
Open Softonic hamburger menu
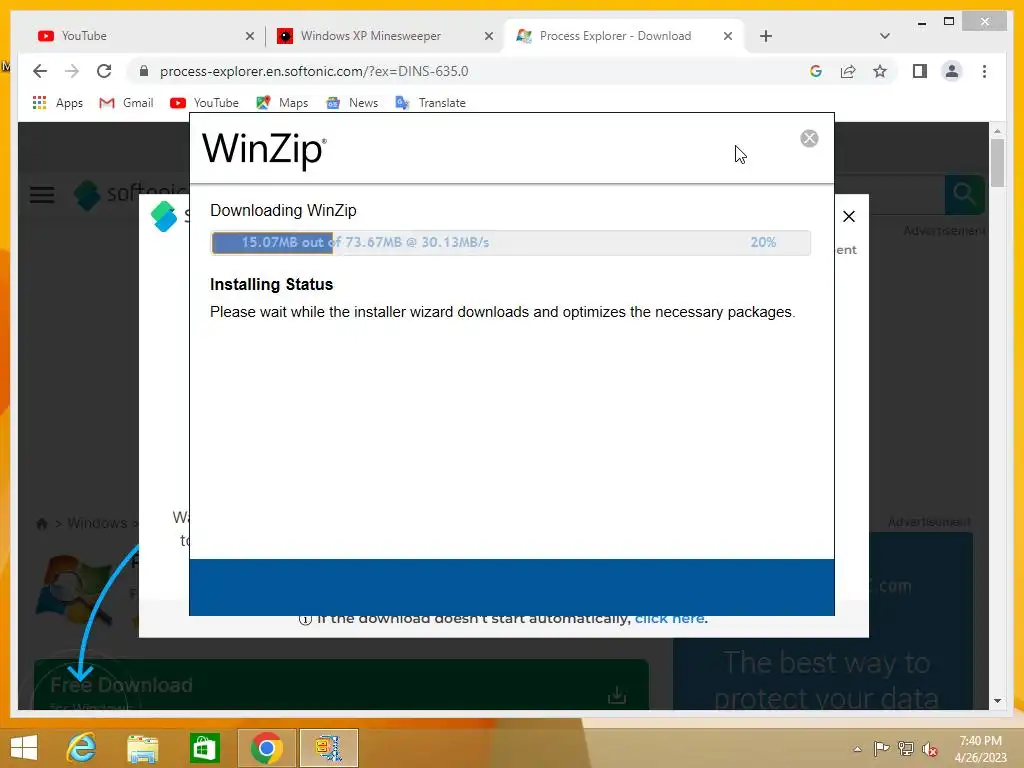pyautogui.click(x=42, y=195)
